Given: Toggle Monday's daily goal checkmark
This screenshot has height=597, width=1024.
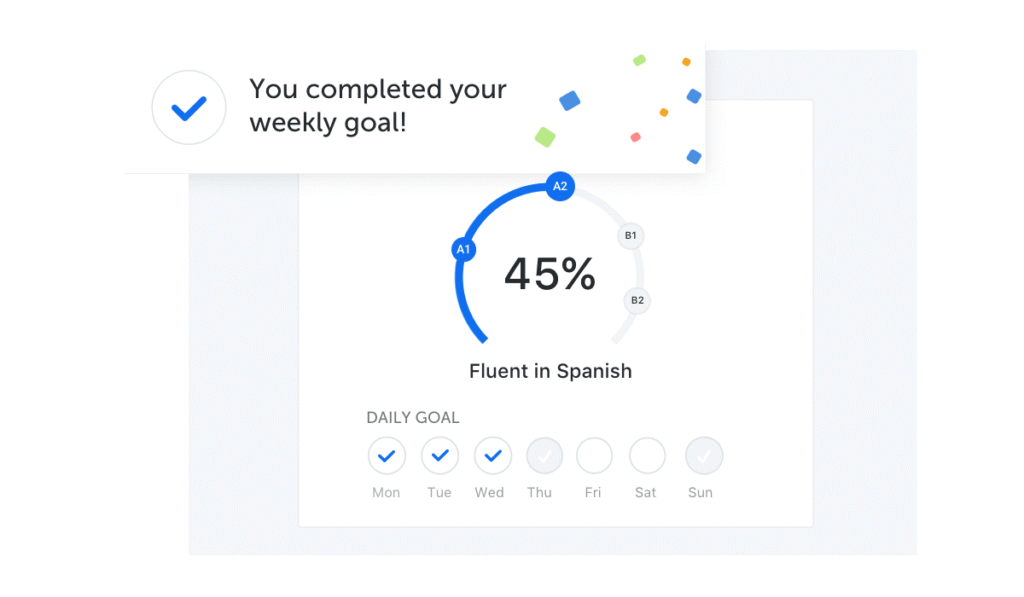Looking at the screenshot, I should click(387, 456).
